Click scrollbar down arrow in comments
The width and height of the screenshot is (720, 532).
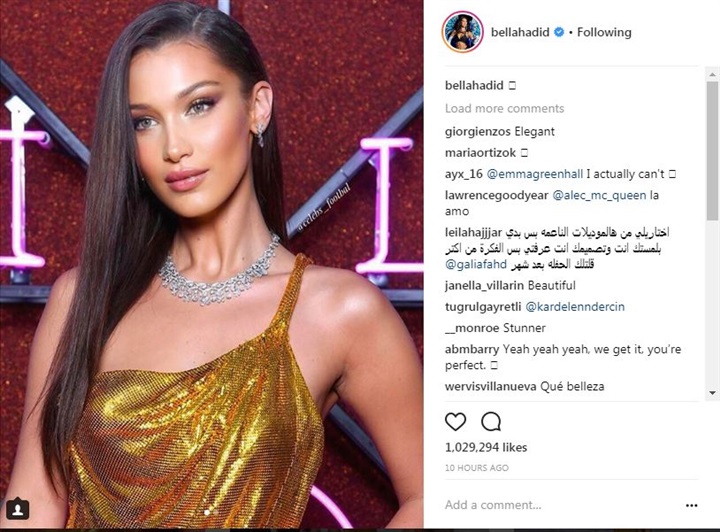[712, 392]
